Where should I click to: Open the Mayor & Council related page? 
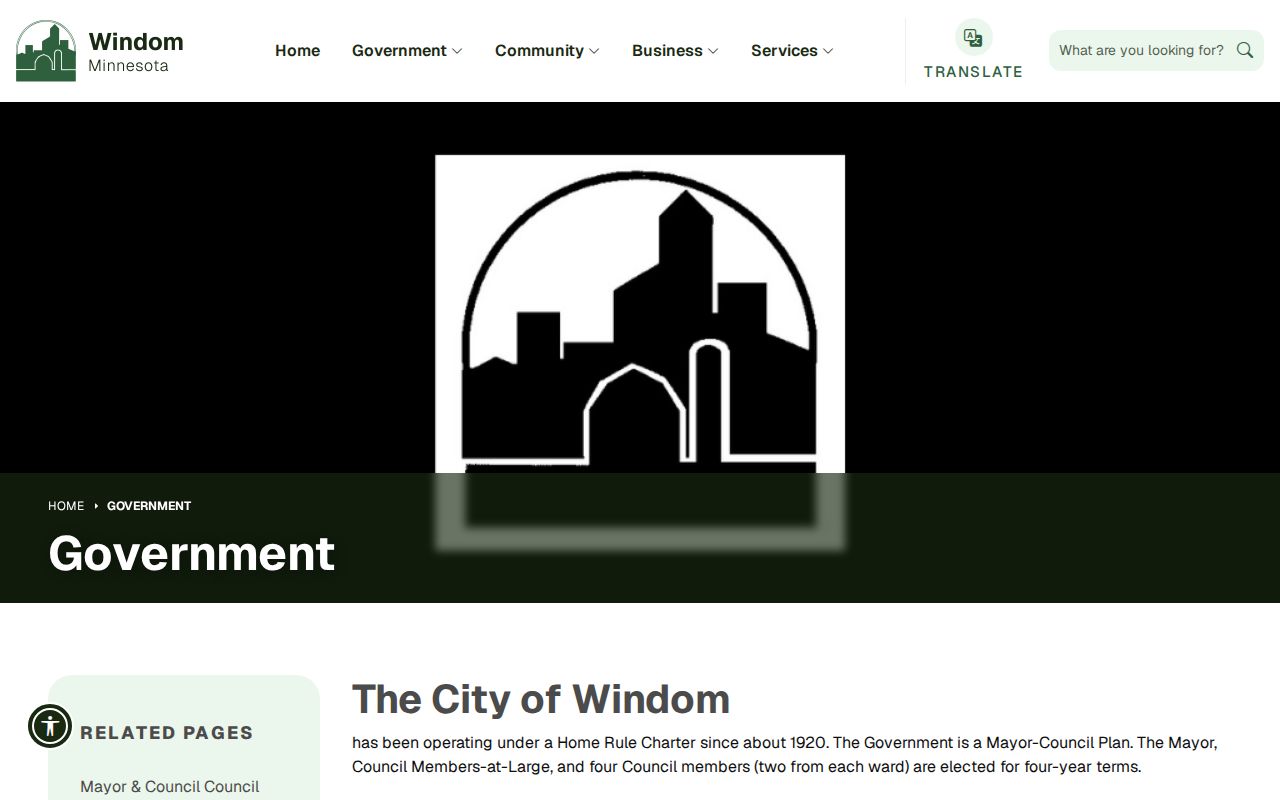170,787
